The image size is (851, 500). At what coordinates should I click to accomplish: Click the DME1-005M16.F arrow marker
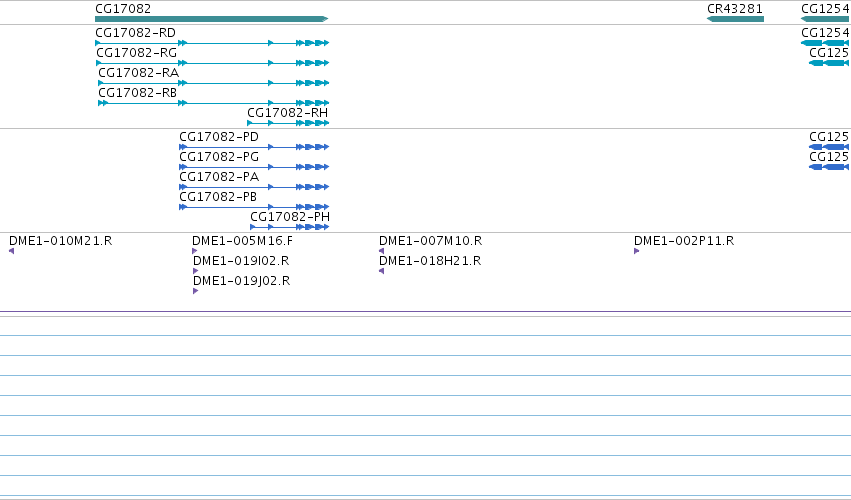coord(195,251)
